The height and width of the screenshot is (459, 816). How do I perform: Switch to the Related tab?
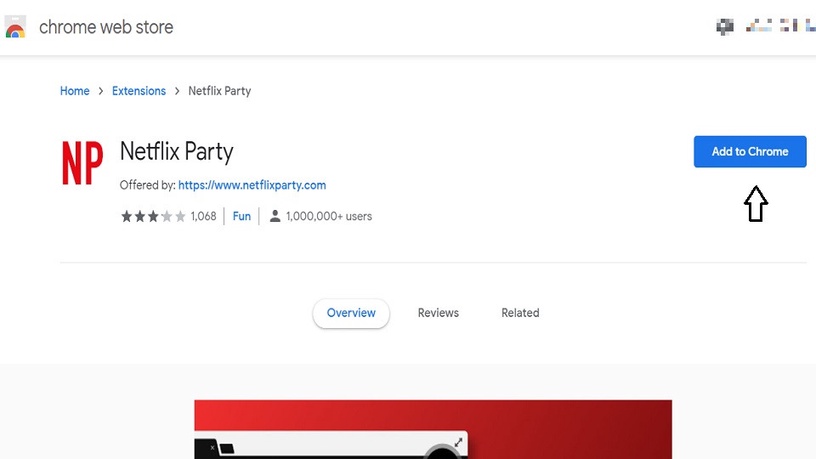click(x=520, y=313)
